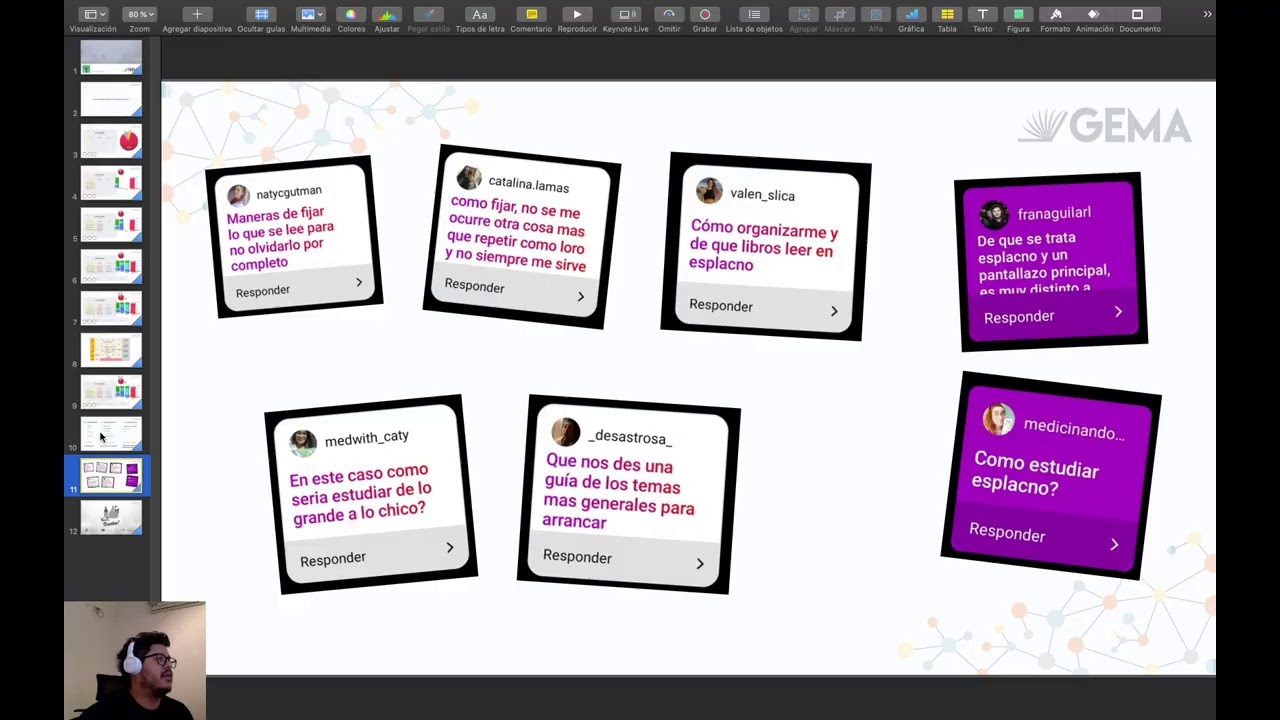Viewport: 1280px width, 720px height.
Task: Click Responder on medwith_caty card
Action: tap(333, 559)
